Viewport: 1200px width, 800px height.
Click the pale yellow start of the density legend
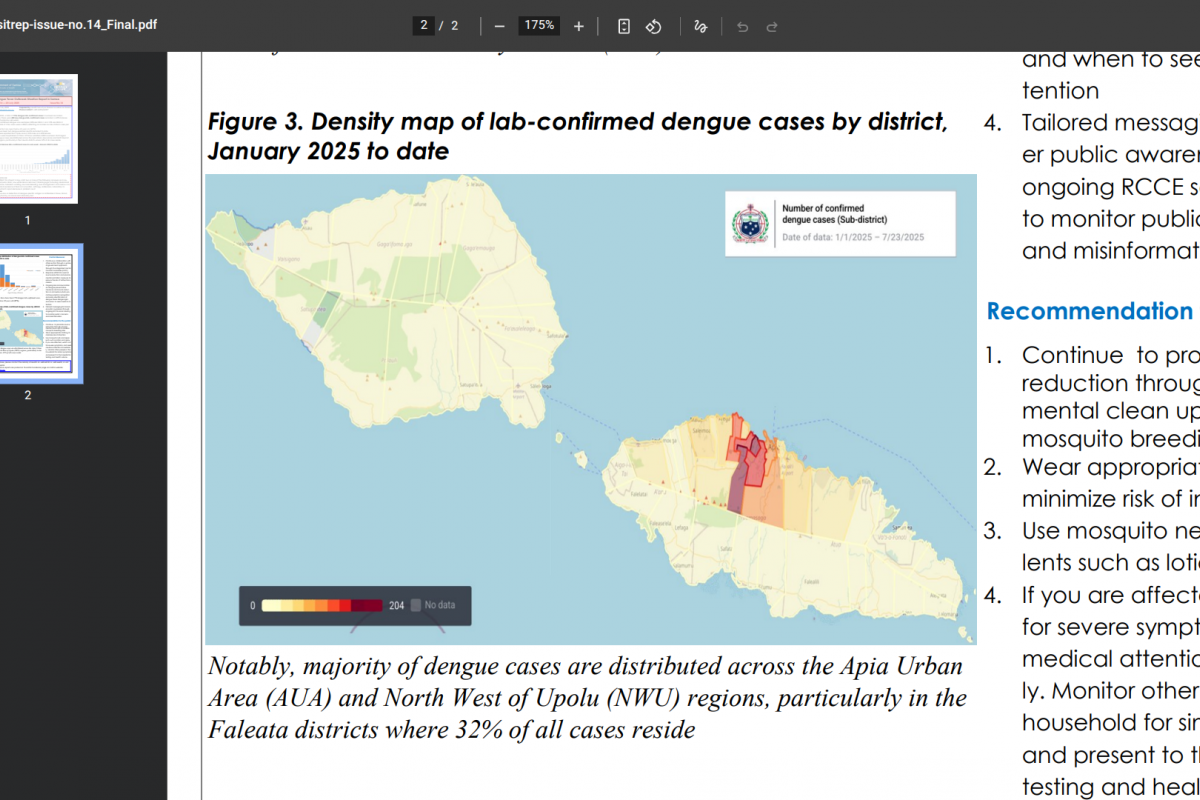click(270, 605)
